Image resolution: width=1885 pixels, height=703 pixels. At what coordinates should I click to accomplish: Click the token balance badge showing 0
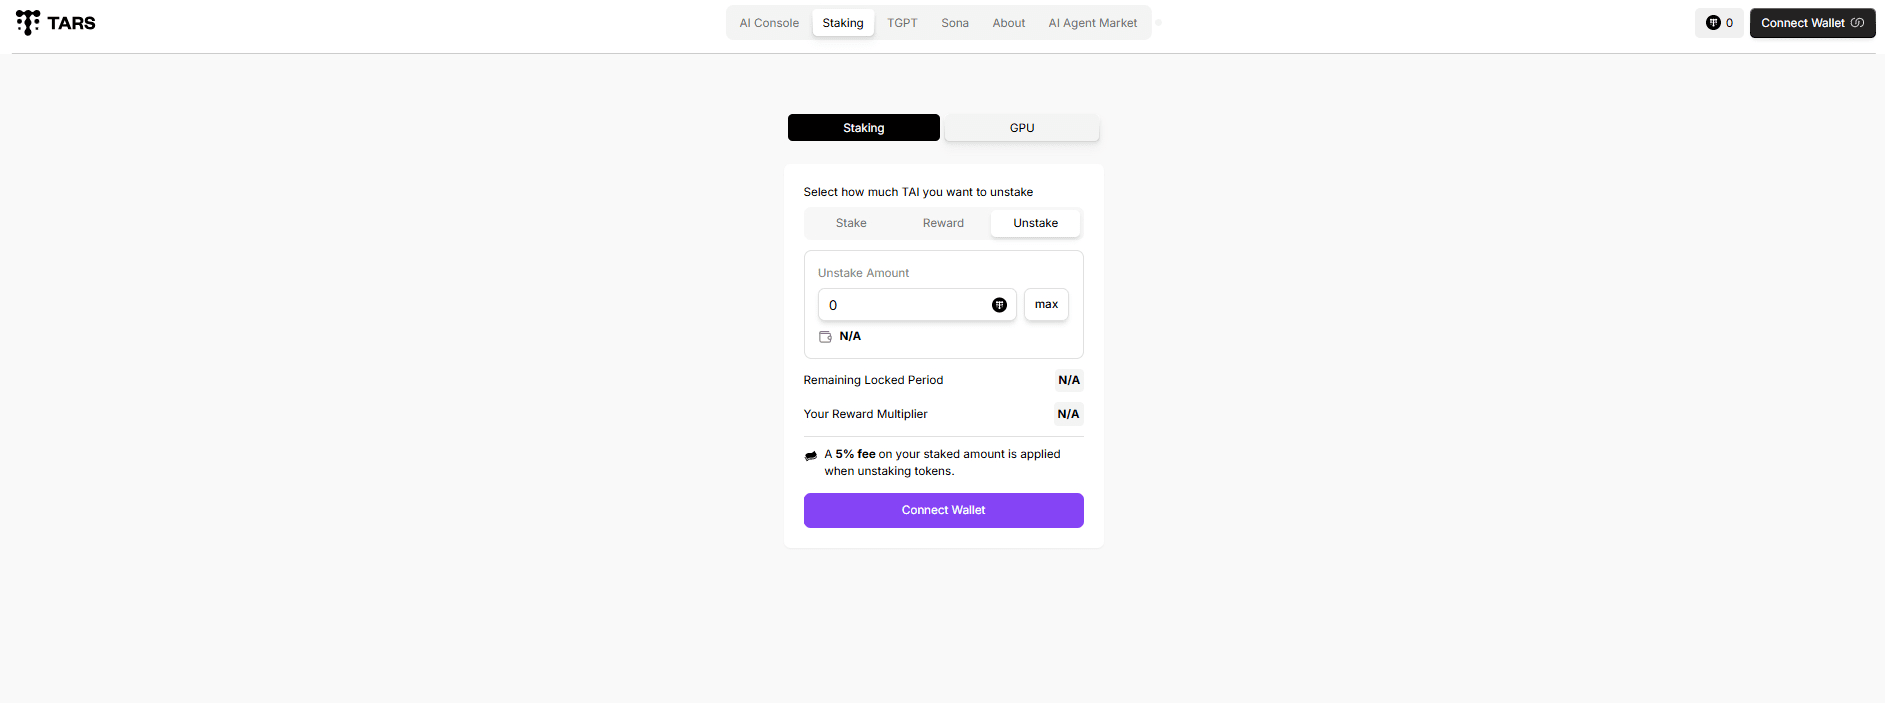coord(1719,23)
